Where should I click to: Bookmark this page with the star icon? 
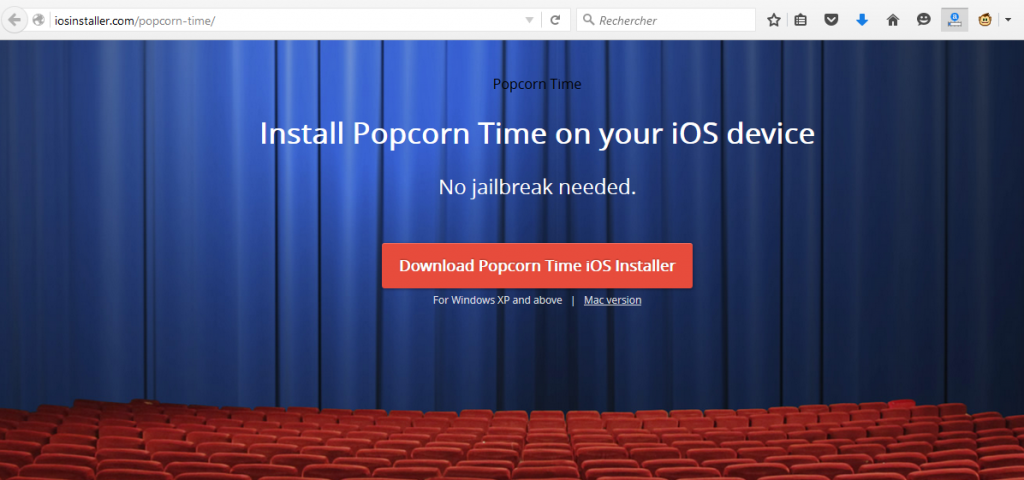click(x=774, y=20)
